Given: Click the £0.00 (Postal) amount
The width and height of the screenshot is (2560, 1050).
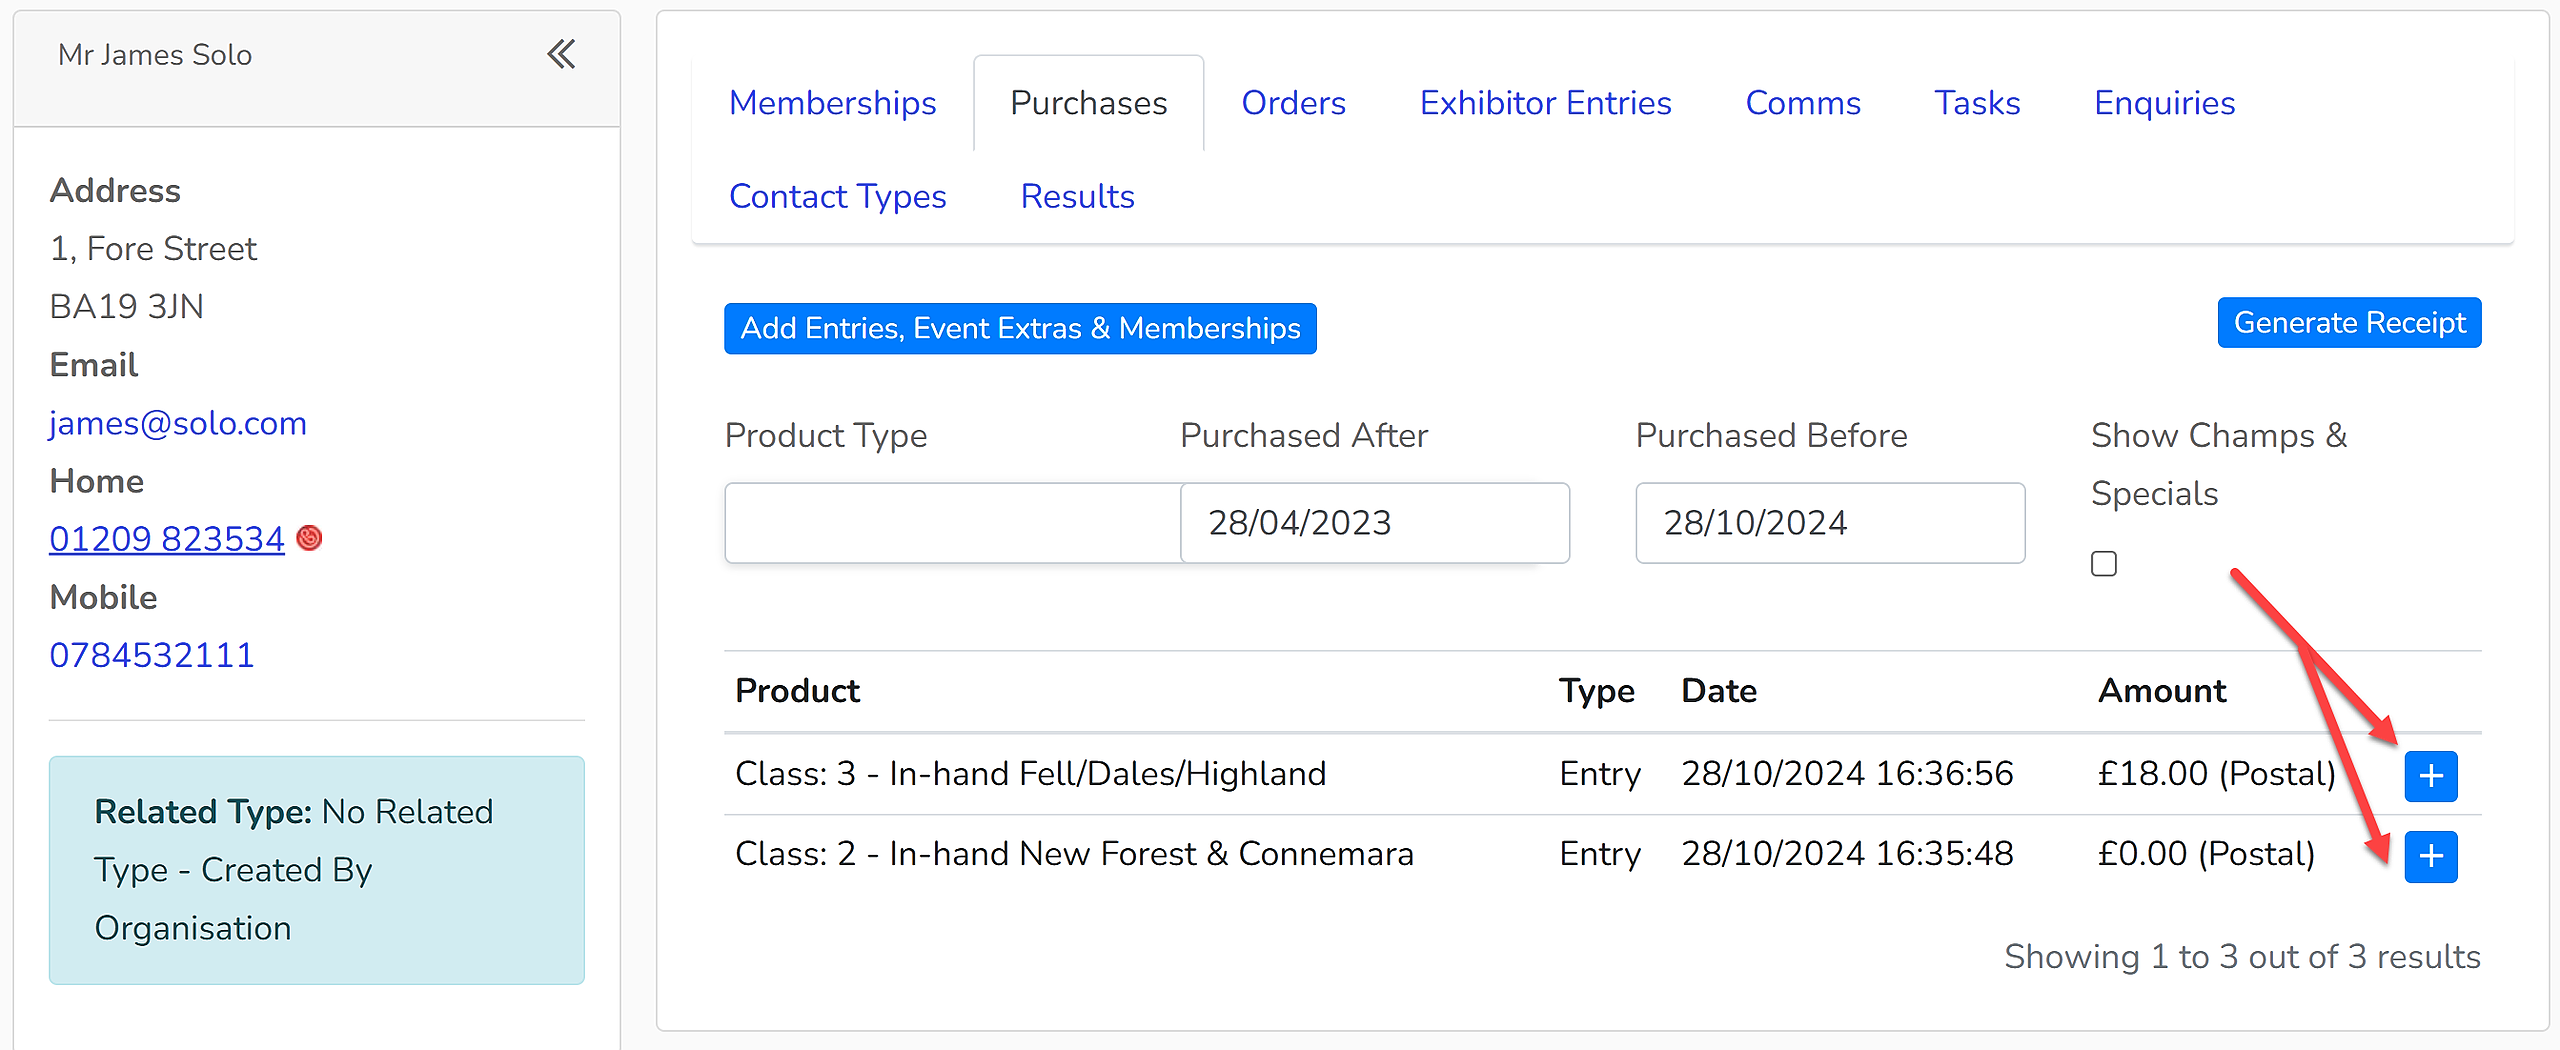Looking at the screenshot, I should click(x=2206, y=854).
